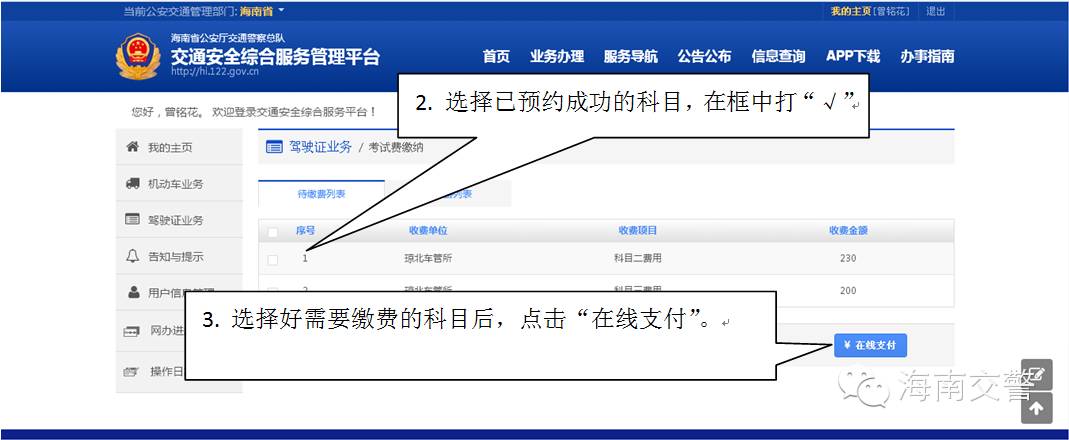Viewport: 1069px width, 440px height.
Task: Click the 网办进度 sidebar icon
Action: (131, 332)
